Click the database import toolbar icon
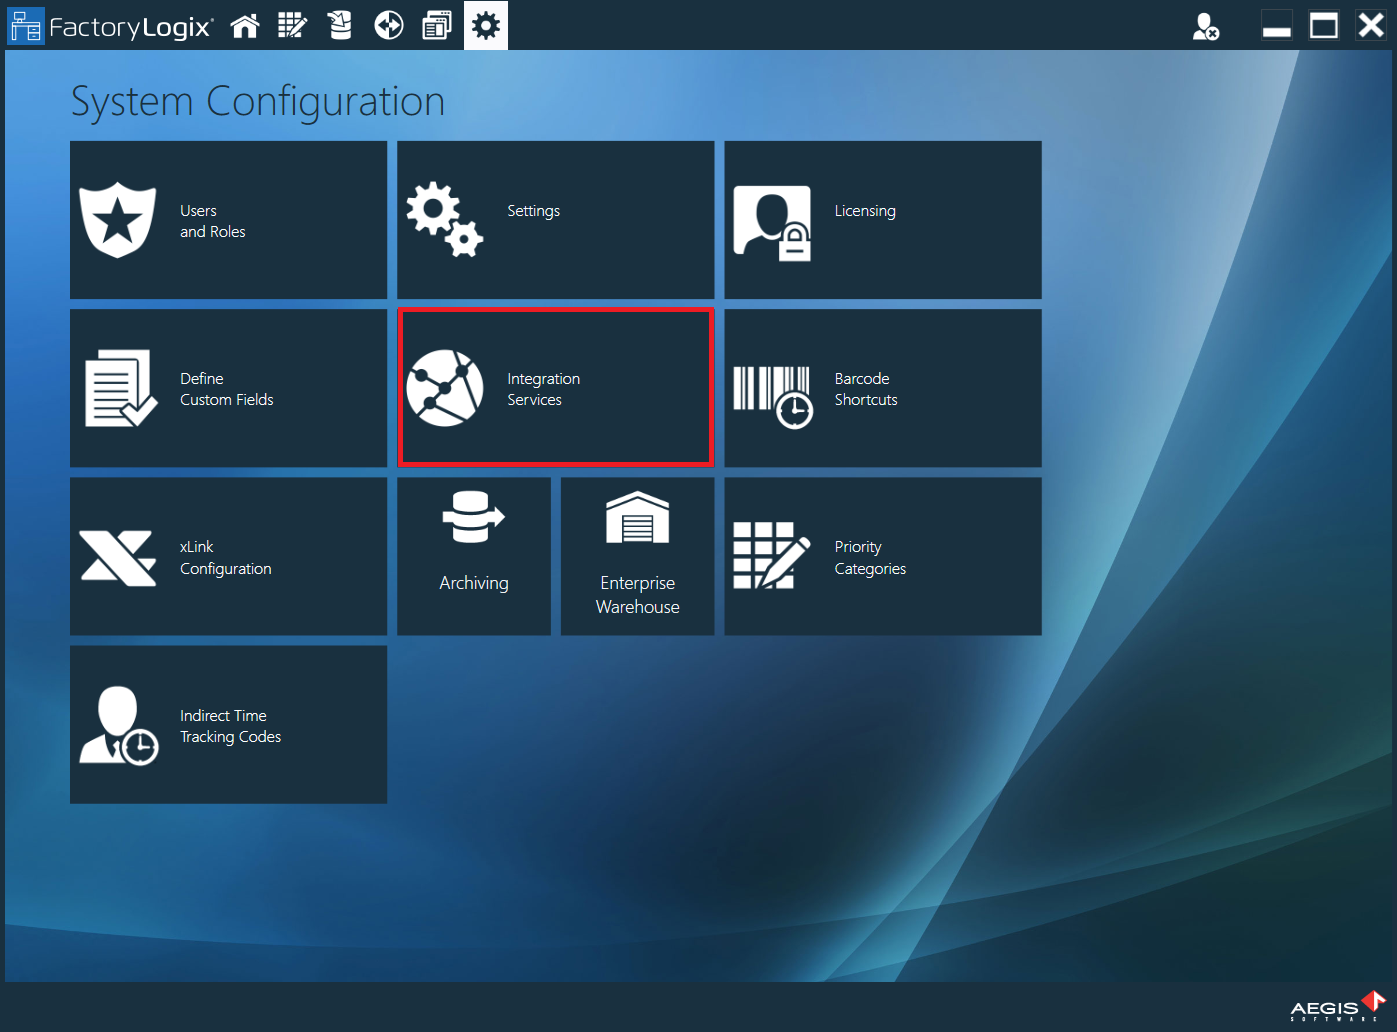This screenshot has width=1397, height=1032. click(x=340, y=25)
